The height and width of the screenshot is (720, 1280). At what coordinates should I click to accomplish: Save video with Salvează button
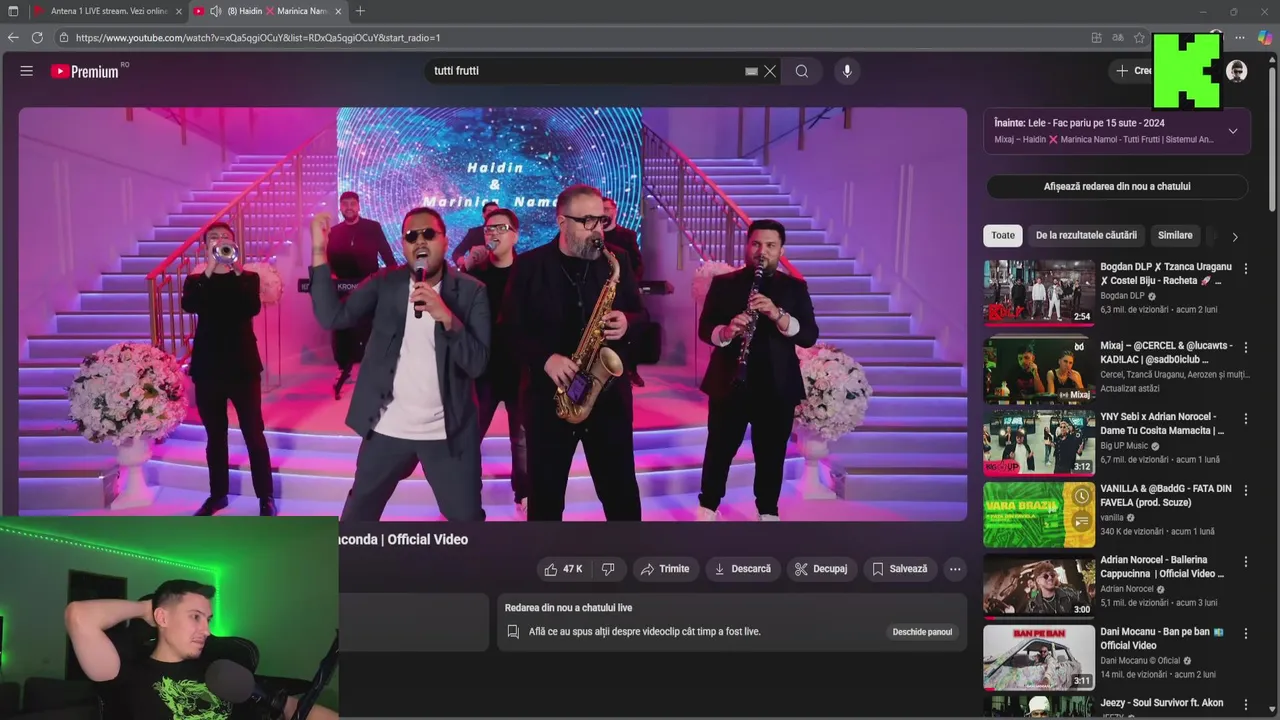(x=900, y=569)
